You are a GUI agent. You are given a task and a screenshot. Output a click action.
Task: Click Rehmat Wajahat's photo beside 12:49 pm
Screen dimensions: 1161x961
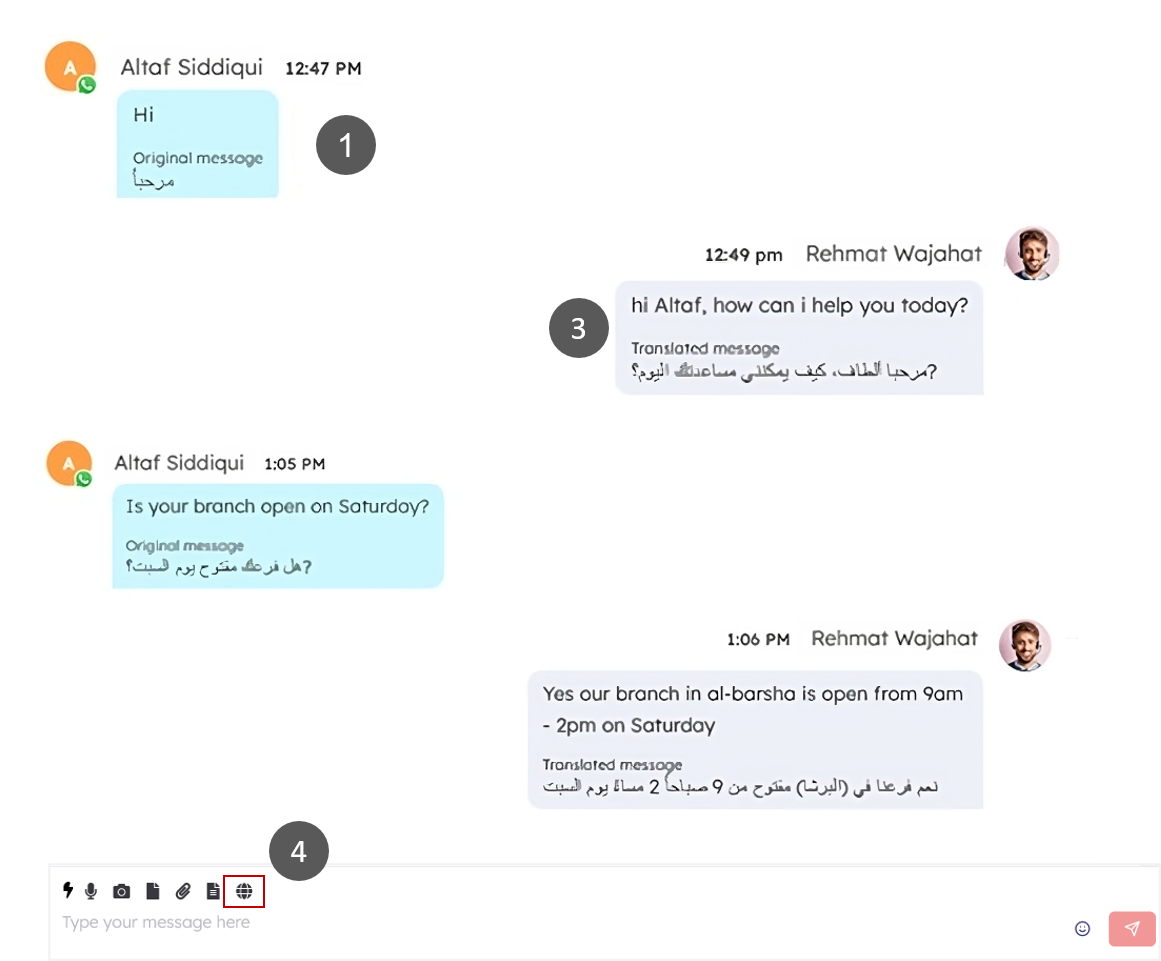(1031, 253)
